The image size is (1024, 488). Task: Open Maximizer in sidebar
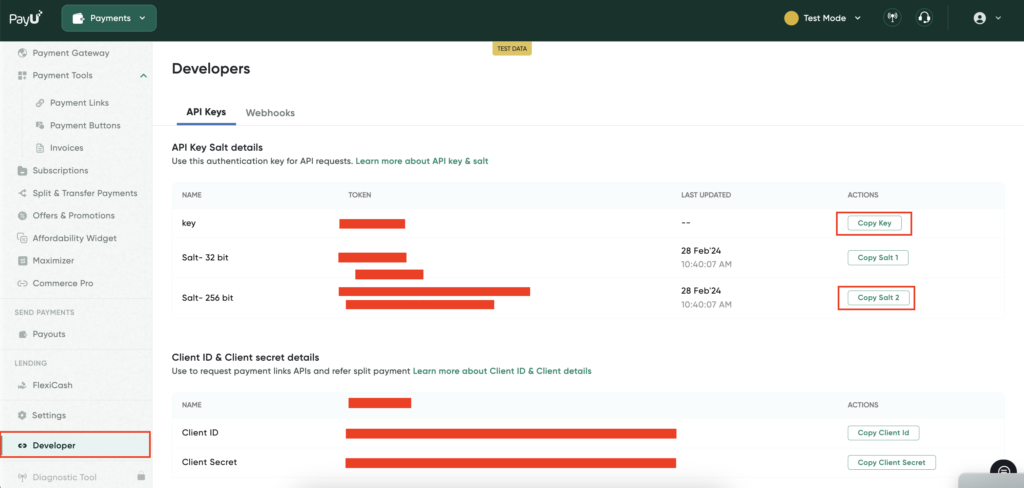[x=54, y=261]
